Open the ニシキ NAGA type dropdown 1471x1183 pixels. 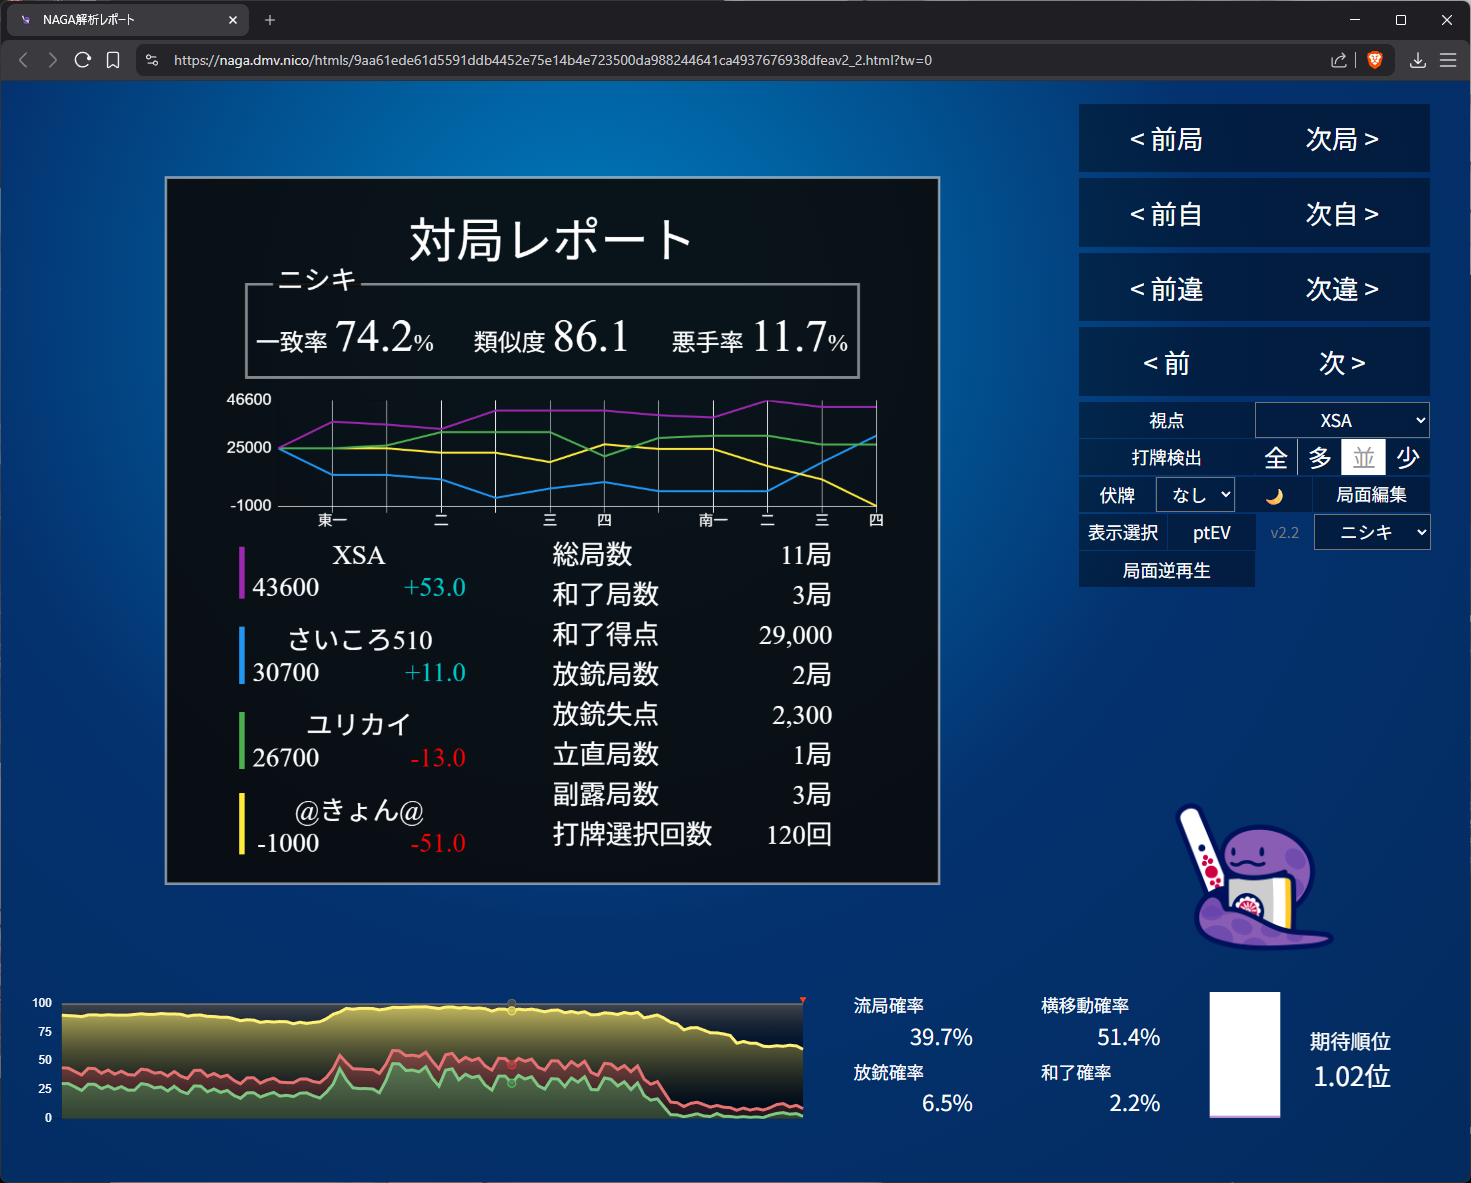(x=1371, y=533)
